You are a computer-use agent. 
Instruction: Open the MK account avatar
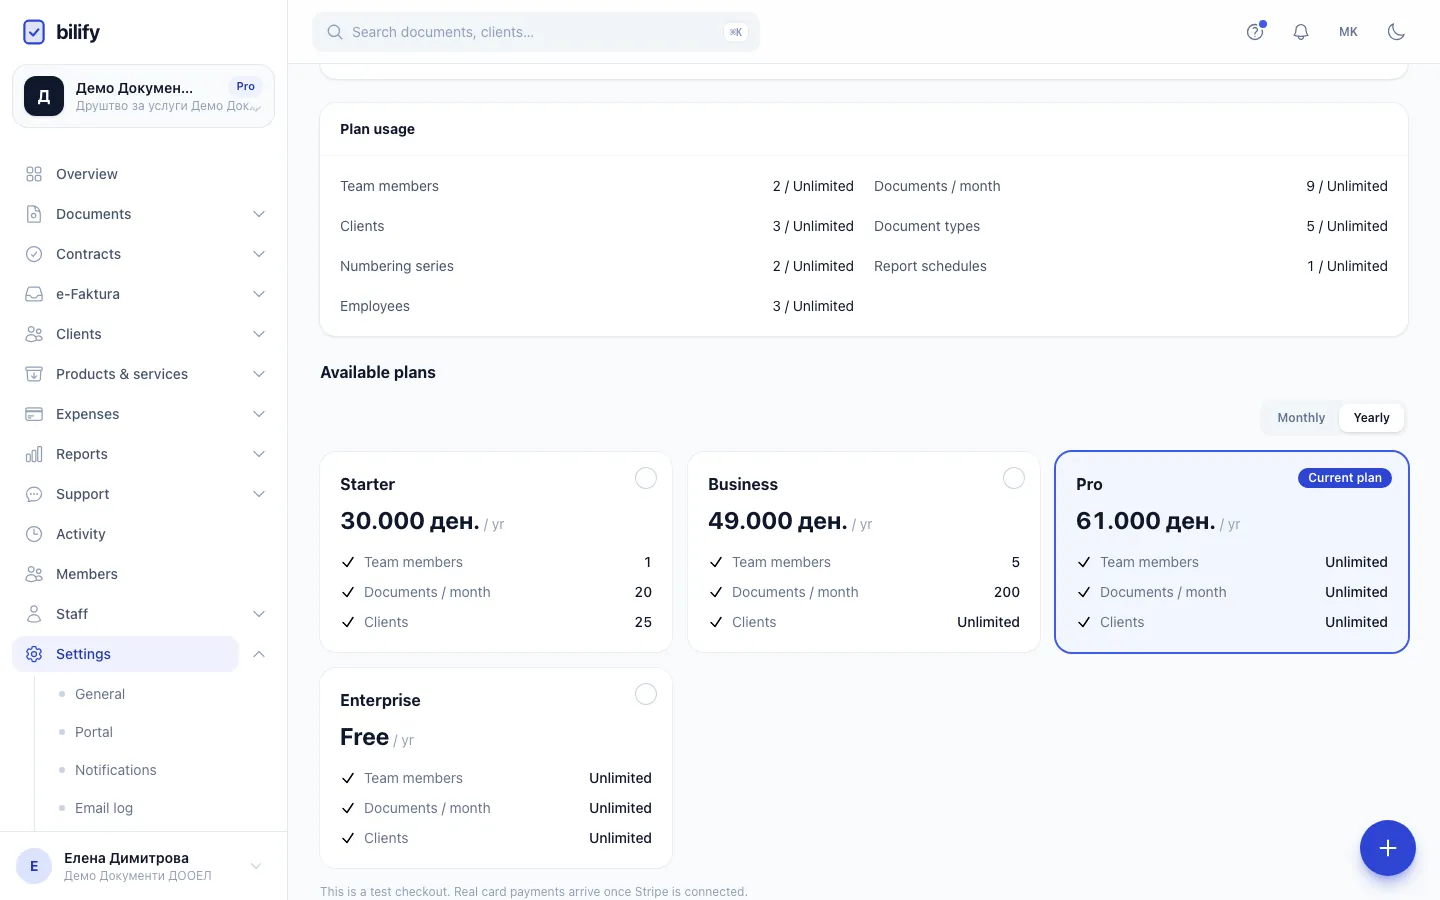pyautogui.click(x=1349, y=32)
